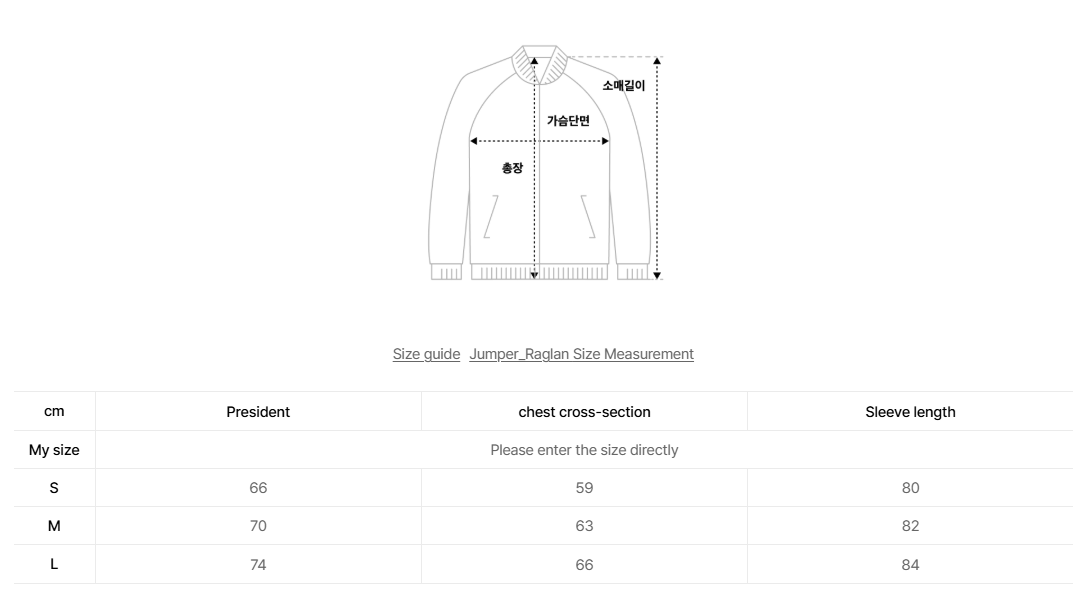Click the size S sleeve length value 80
Screen dimensions: 1076x595
click(x=910, y=488)
